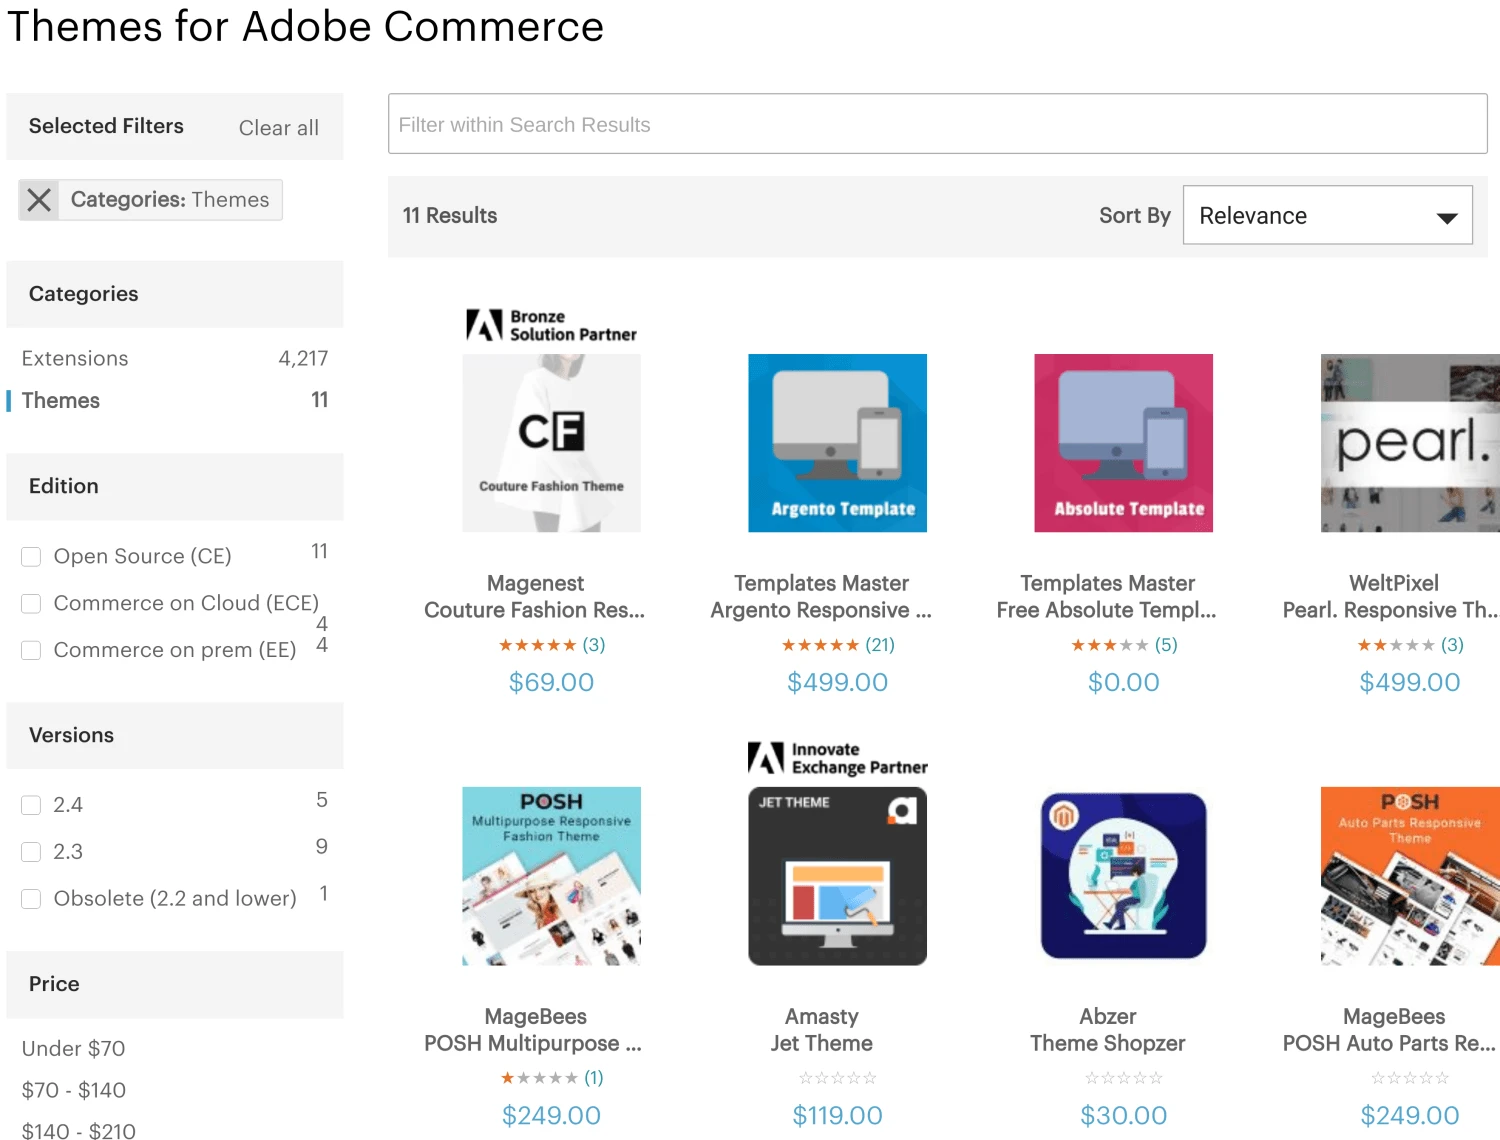Open POSH Auto Parts theme image
This screenshot has width=1500, height=1140.
click(x=1409, y=876)
